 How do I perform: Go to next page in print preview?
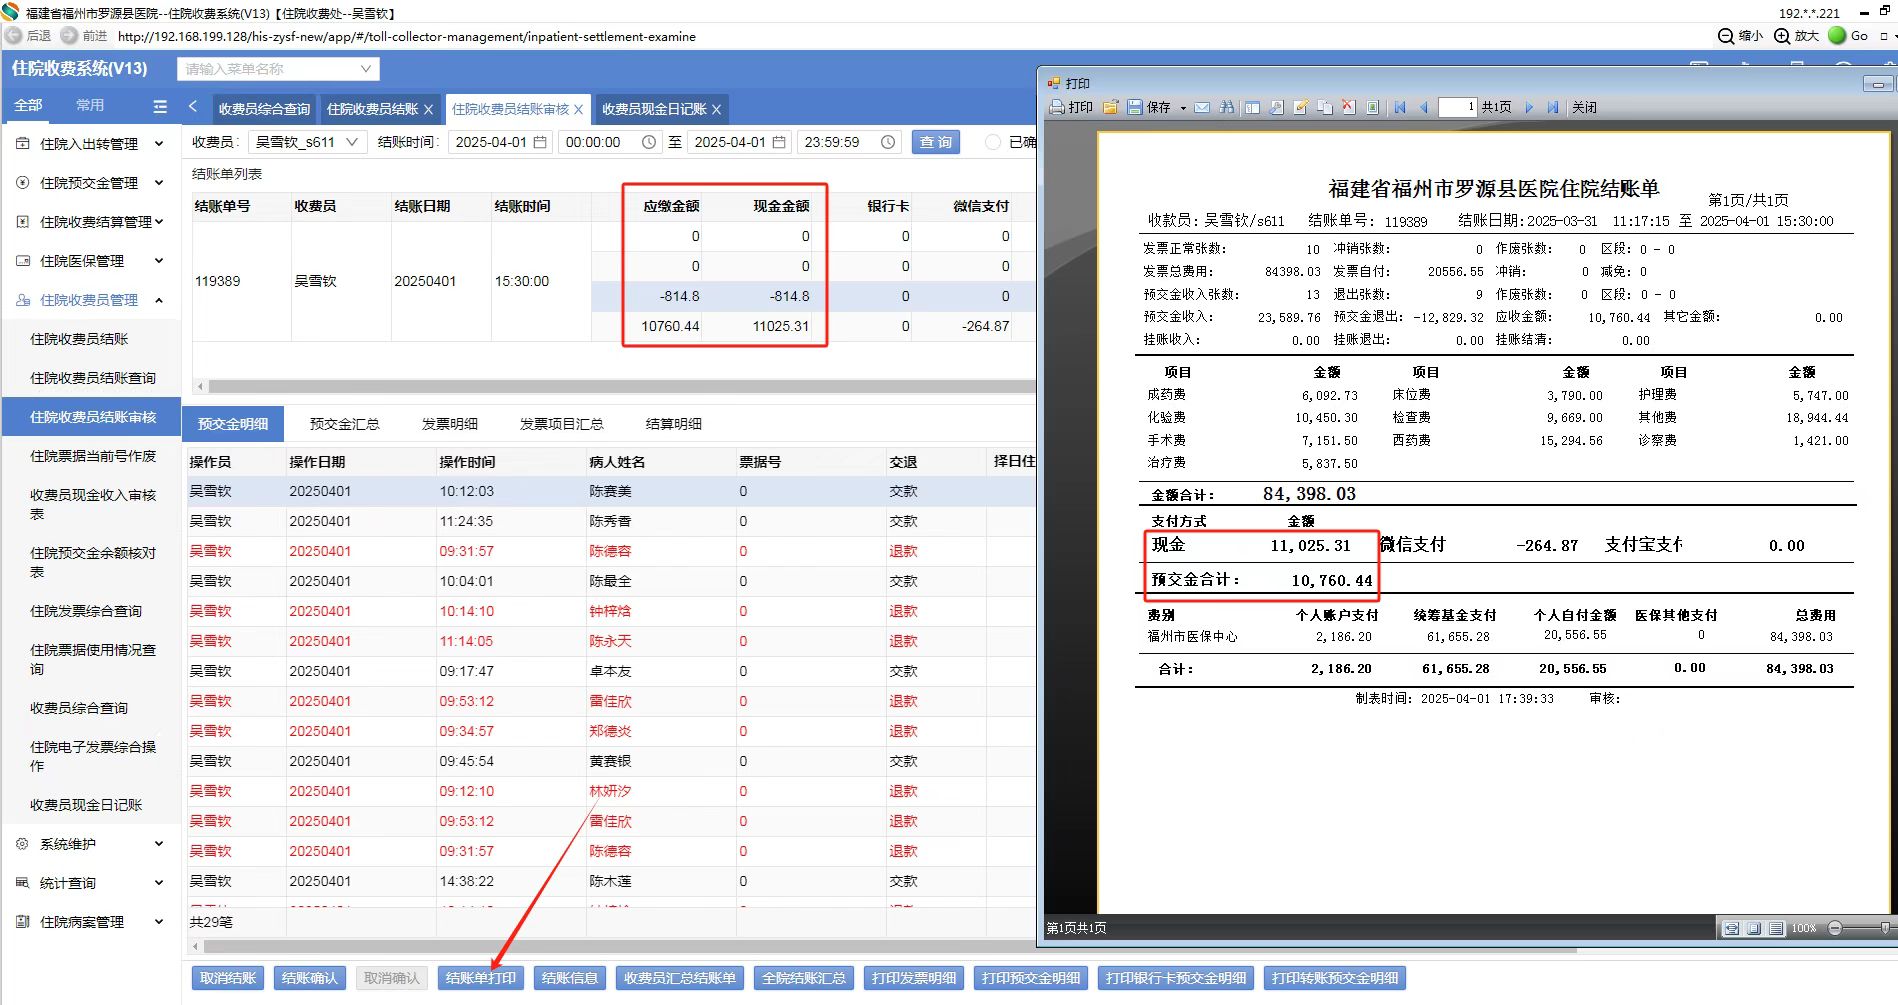[x=1529, y=107]
